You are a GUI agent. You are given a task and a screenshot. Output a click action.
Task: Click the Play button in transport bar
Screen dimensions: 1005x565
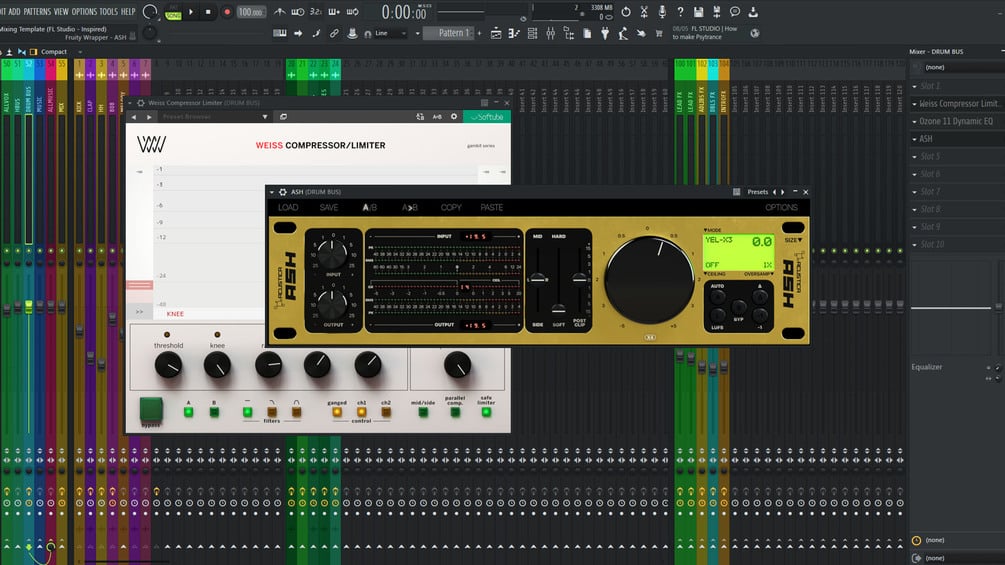click(x=191, y=12)
